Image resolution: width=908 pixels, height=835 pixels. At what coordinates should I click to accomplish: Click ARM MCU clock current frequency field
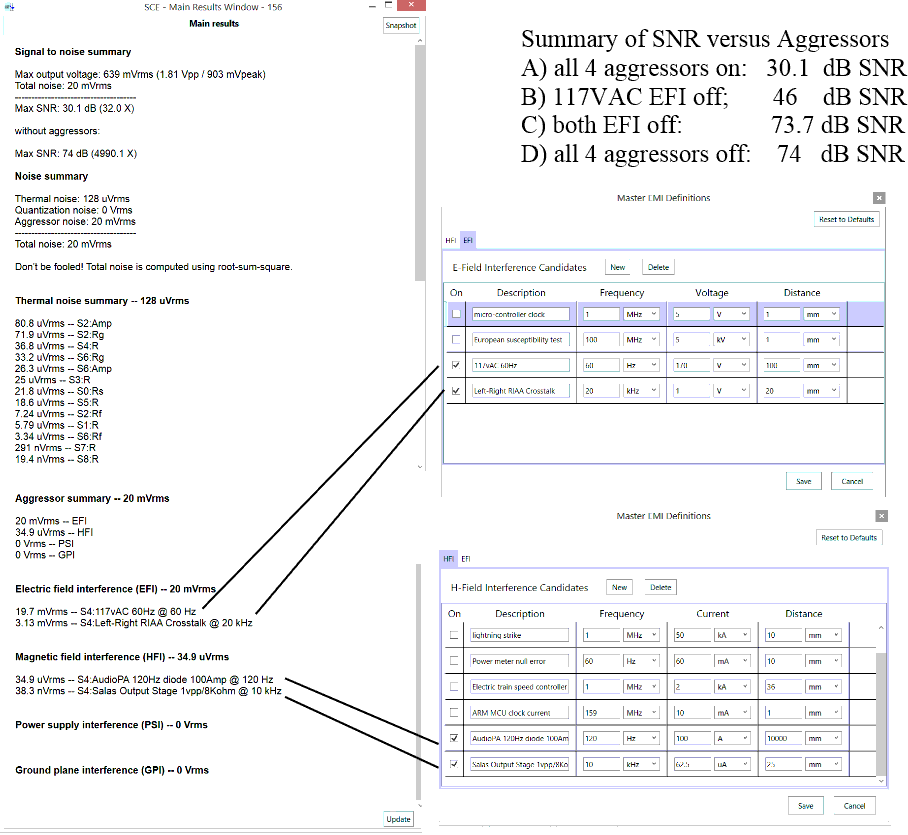(601, 713)
